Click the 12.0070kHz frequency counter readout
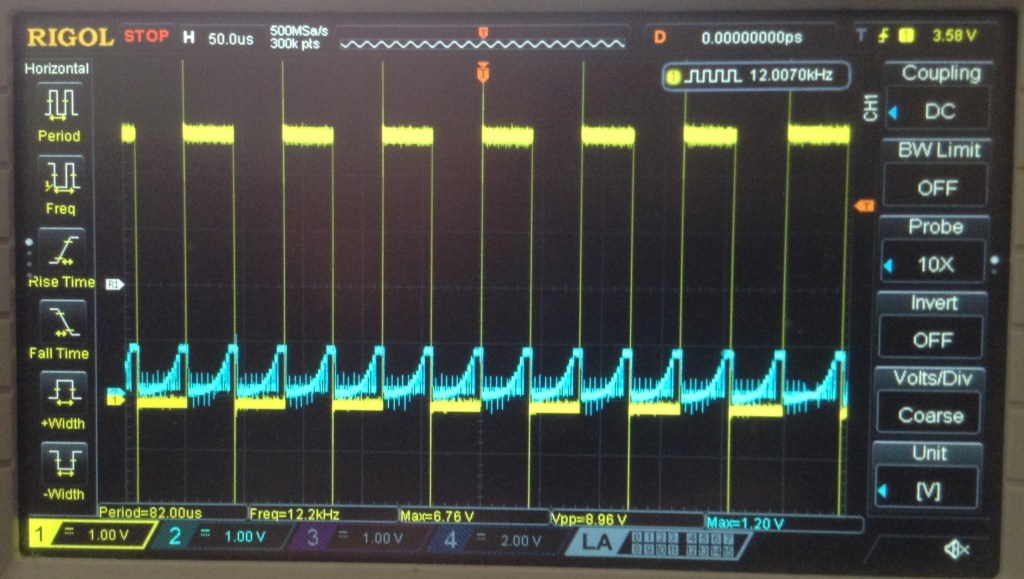The image size is (1024, 579). point(756,76)
